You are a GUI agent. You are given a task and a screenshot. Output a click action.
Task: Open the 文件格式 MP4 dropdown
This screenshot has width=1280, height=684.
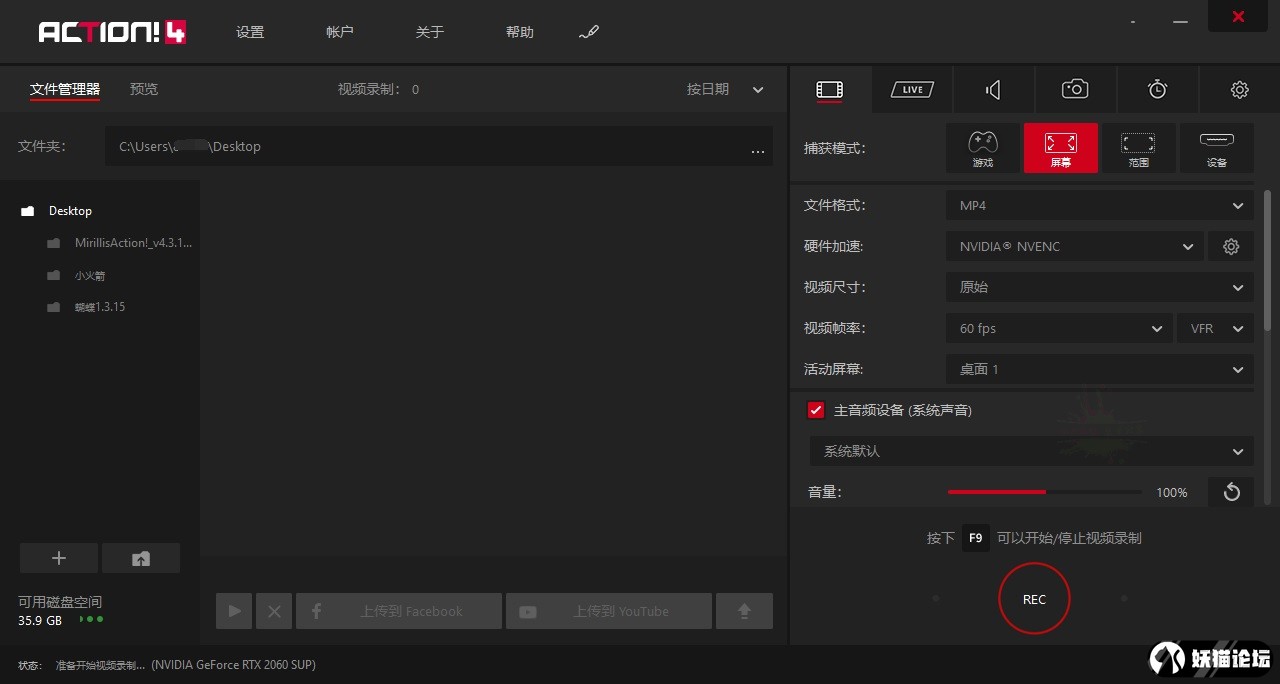point(1100,205)
